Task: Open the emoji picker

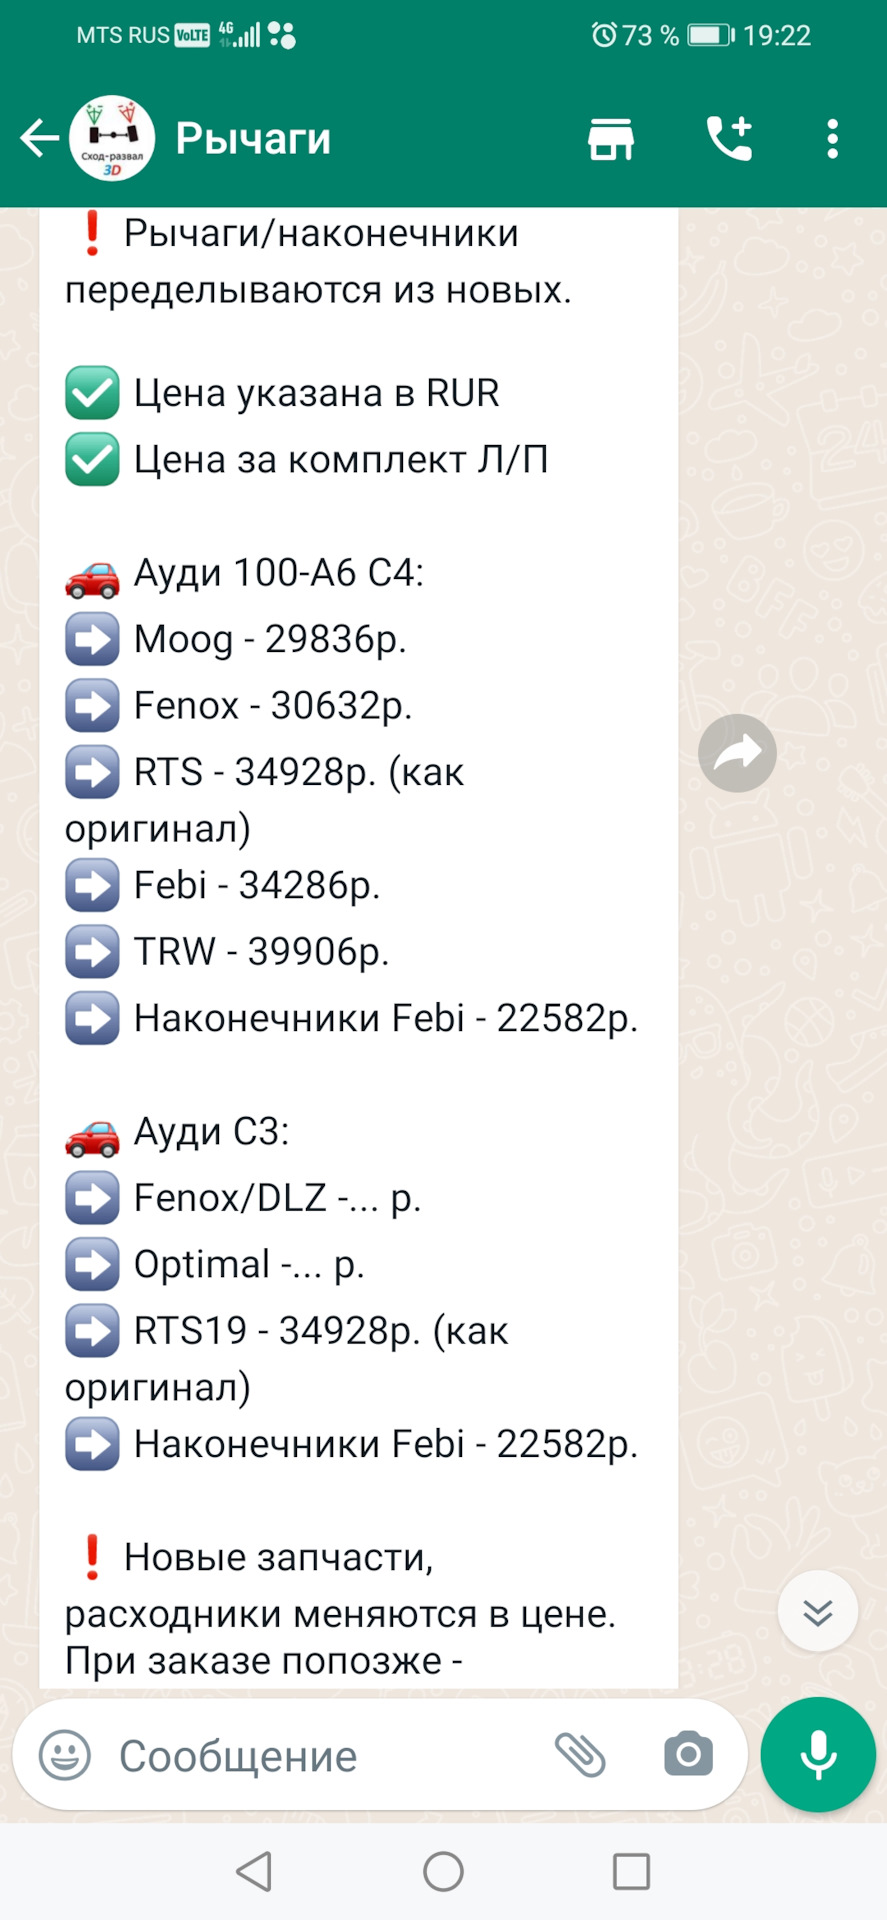Action: click(65, 1755)
